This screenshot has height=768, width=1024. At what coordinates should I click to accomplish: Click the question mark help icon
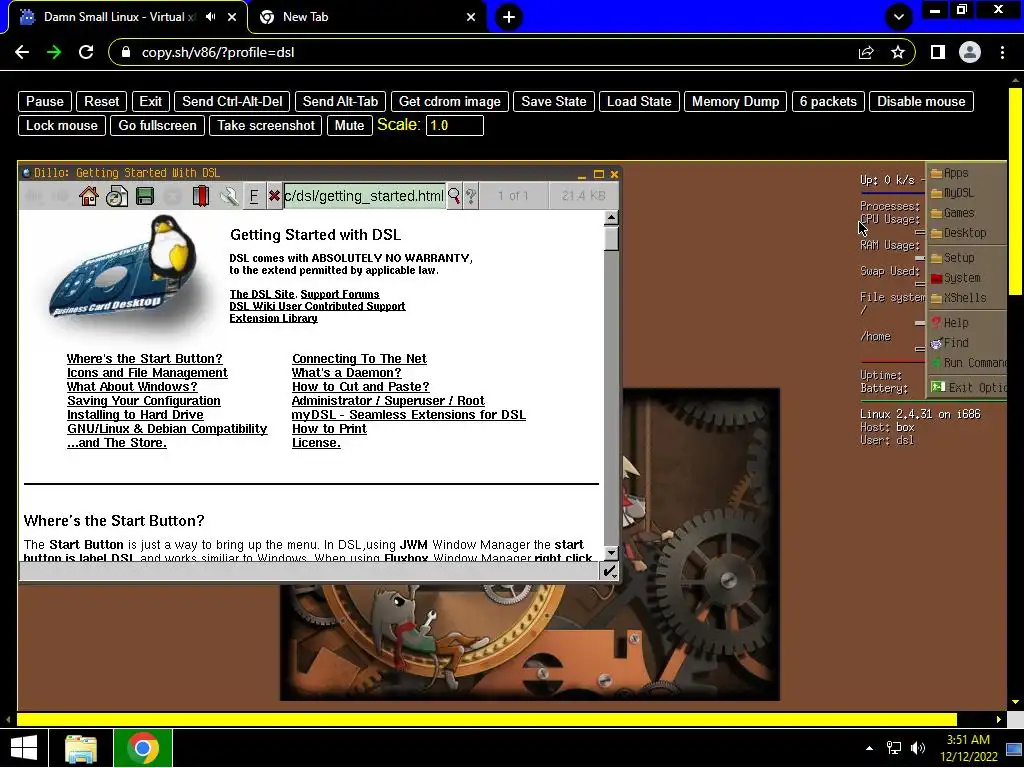coord(470,196)
